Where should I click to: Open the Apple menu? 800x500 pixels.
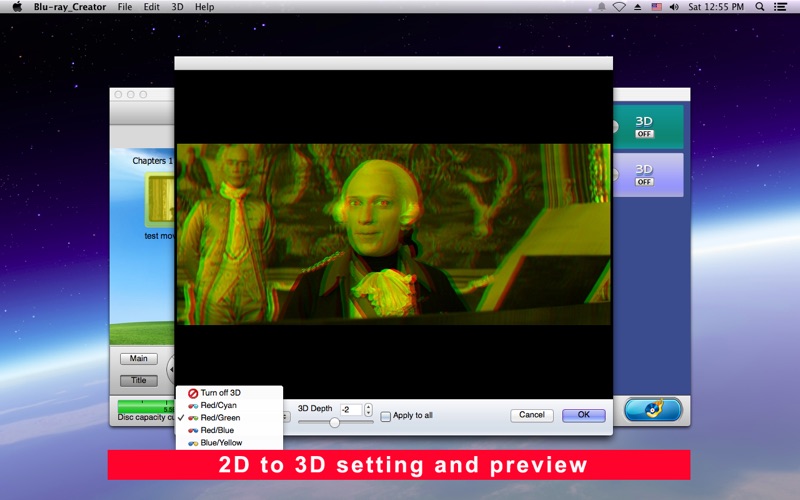tap(17, 7)
